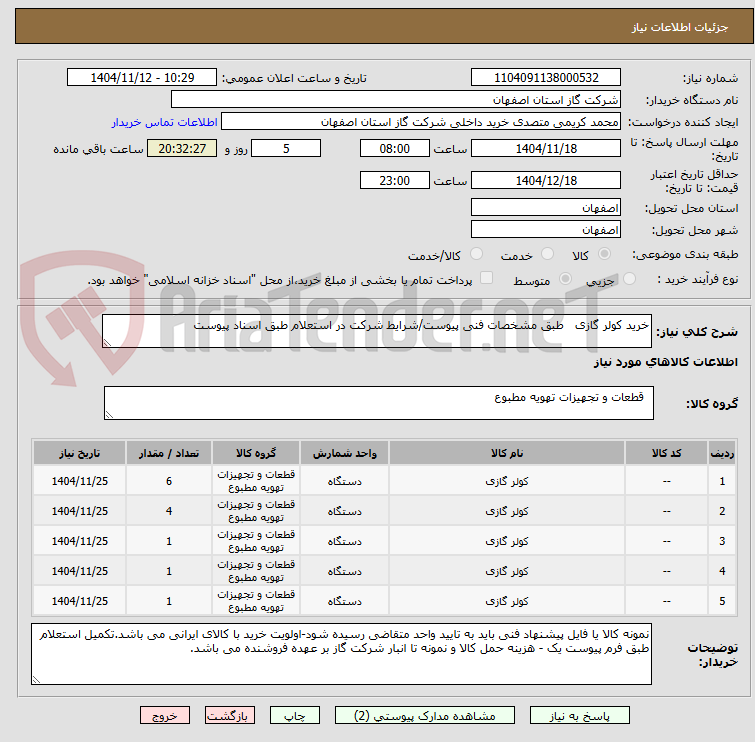
Task: Click the شهر محل تحویل field
Action: [x=546, y=229]
